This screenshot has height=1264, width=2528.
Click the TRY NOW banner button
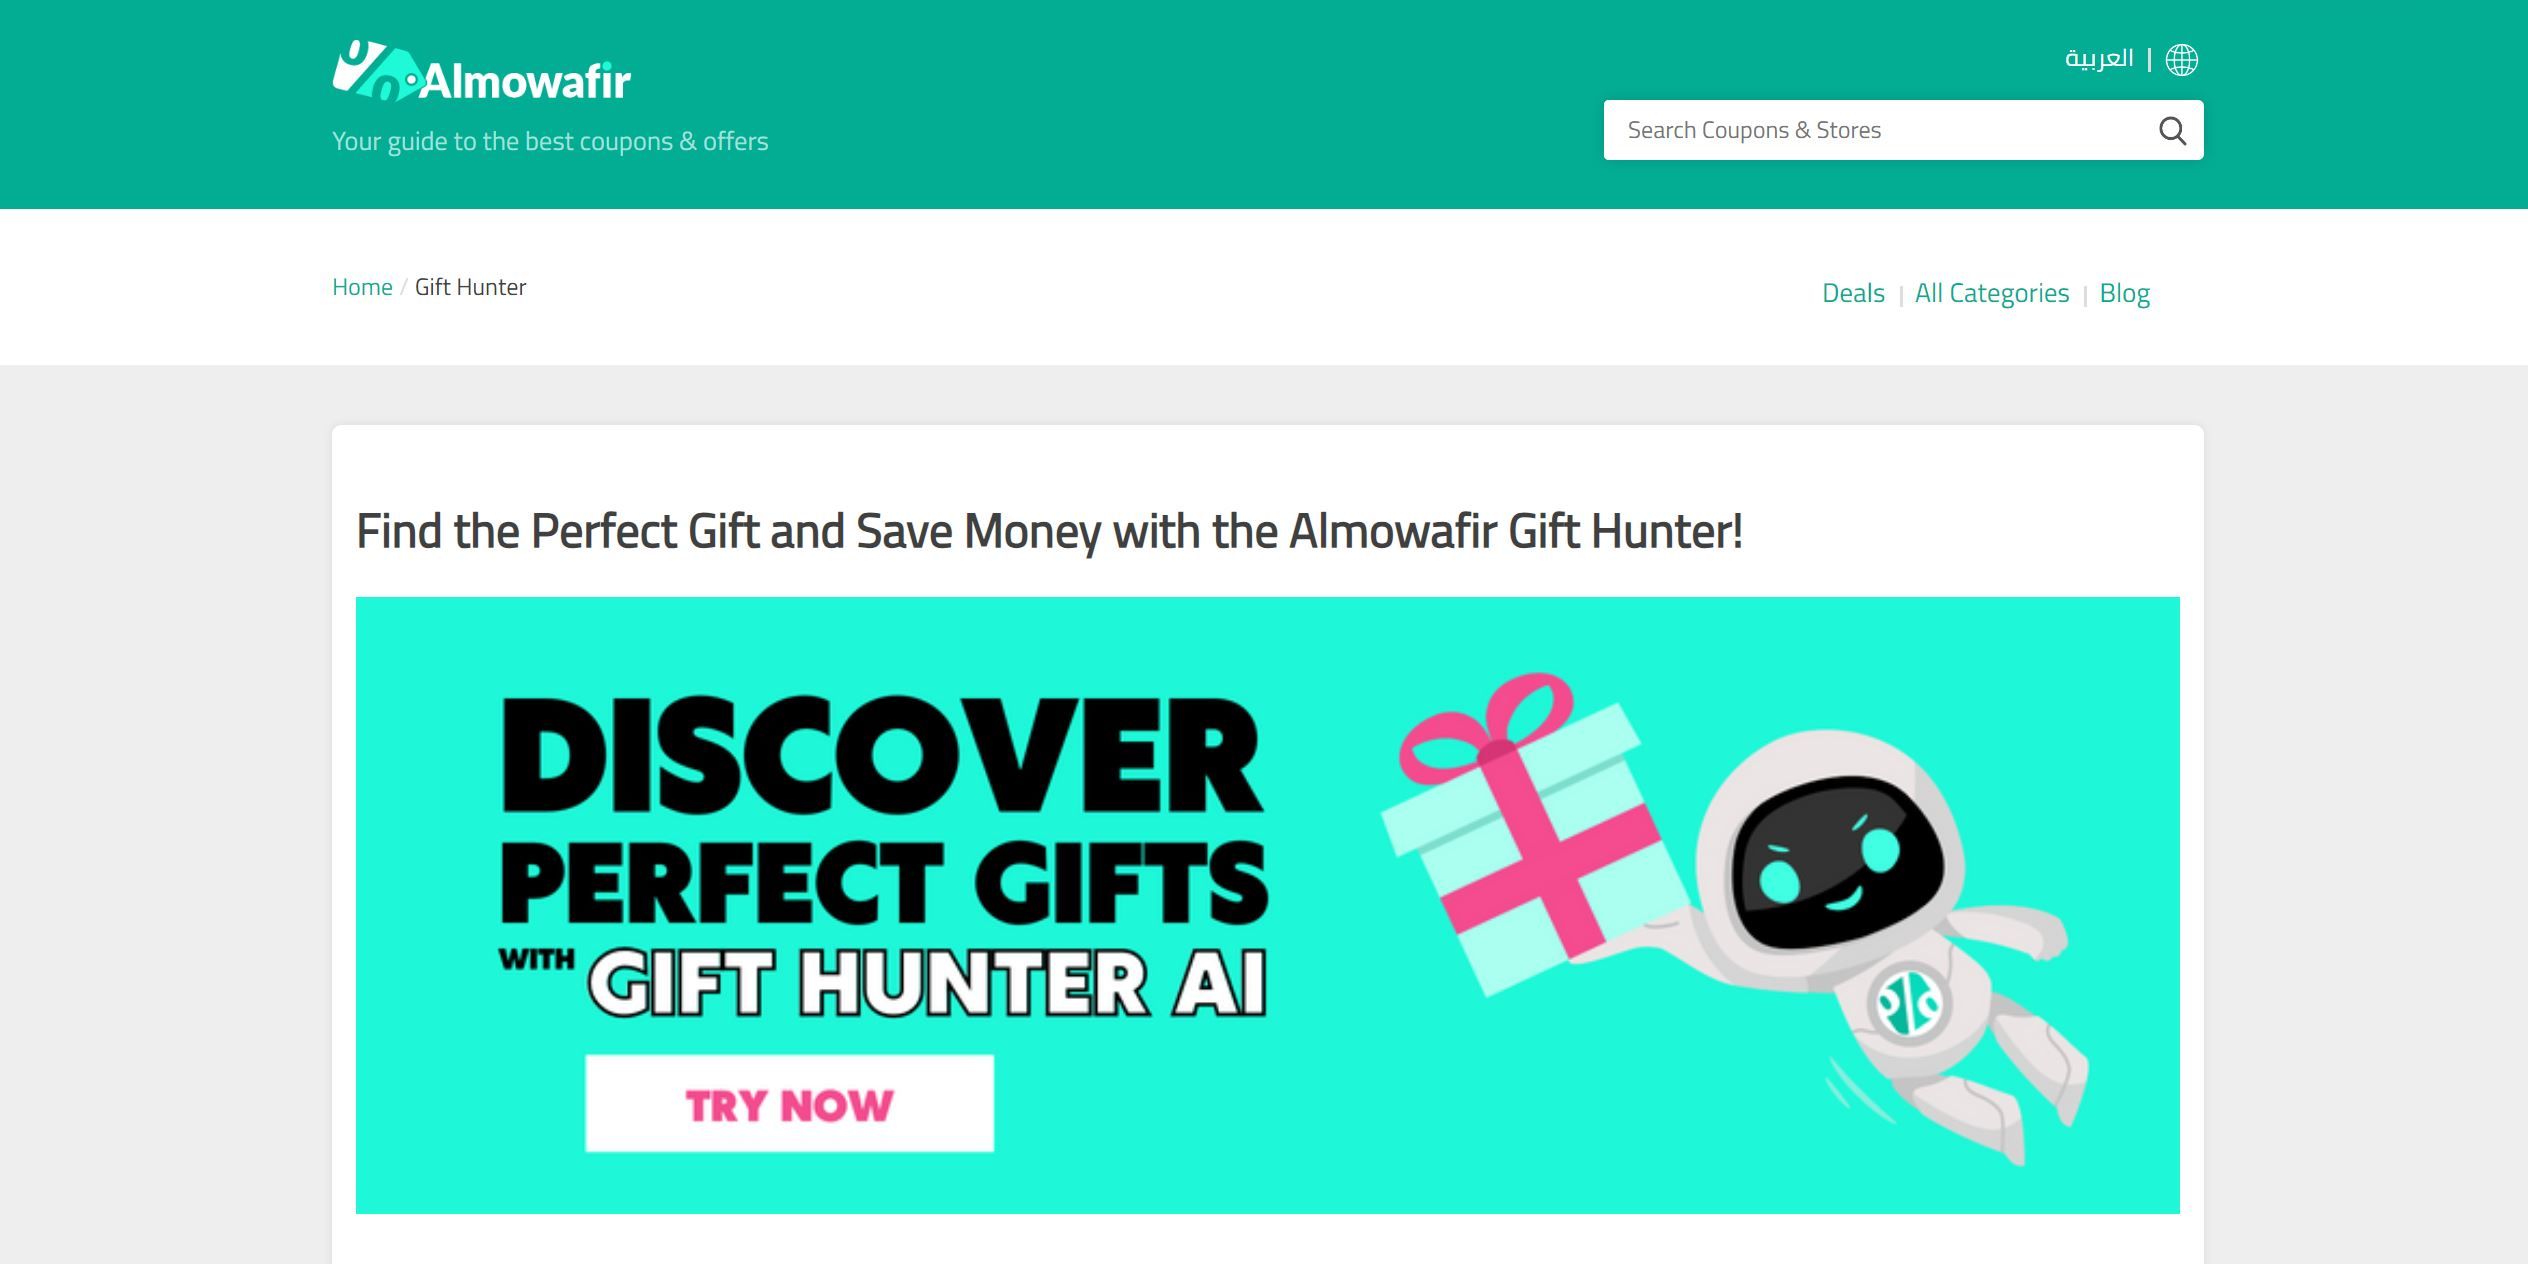click(x=789, y=1104)
